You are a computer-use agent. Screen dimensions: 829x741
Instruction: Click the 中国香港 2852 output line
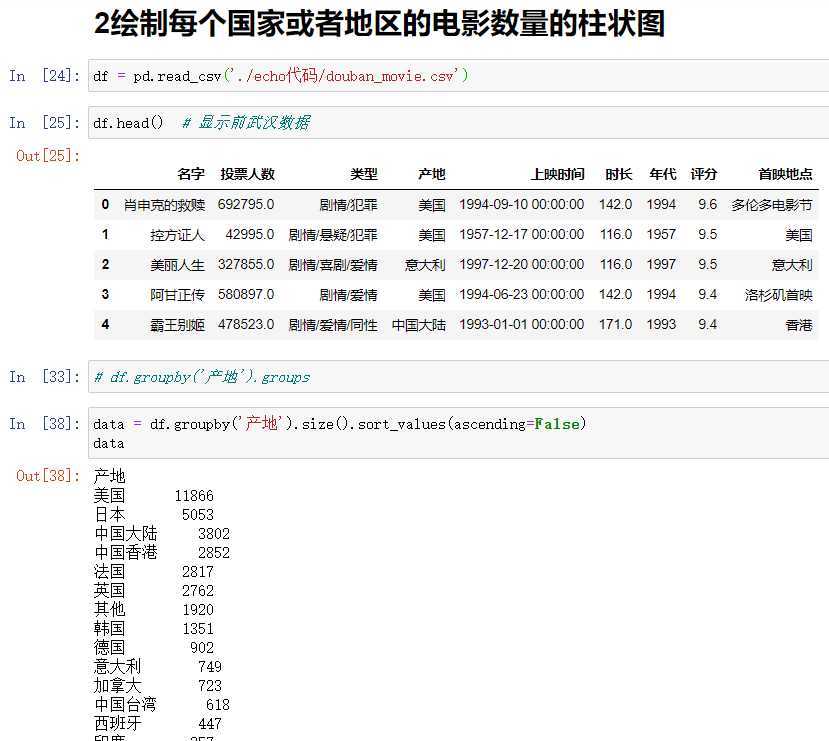click(x=162, y=552)
